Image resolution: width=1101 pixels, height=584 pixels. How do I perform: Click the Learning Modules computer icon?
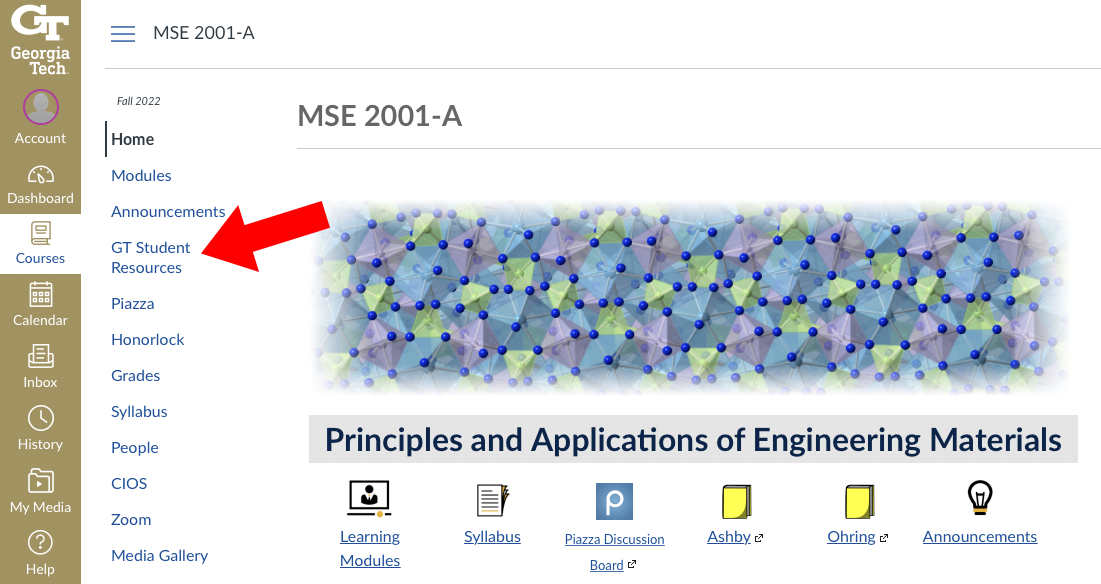369,499
